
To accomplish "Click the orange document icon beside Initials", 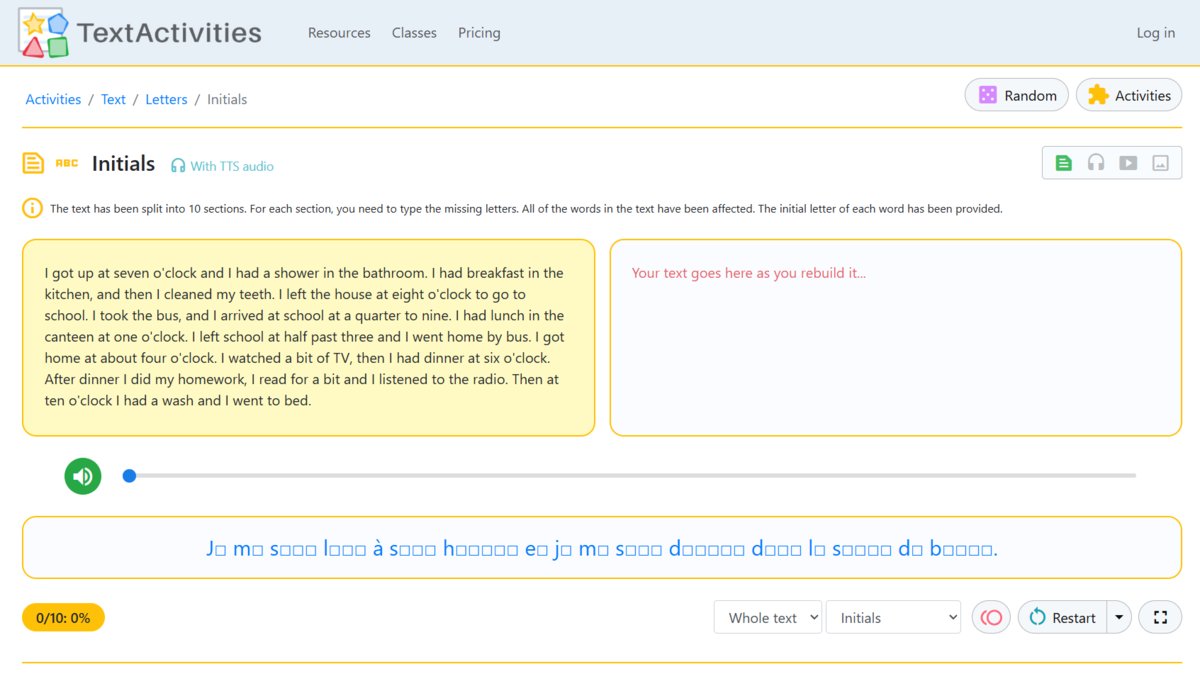I will tap(33, 163).
